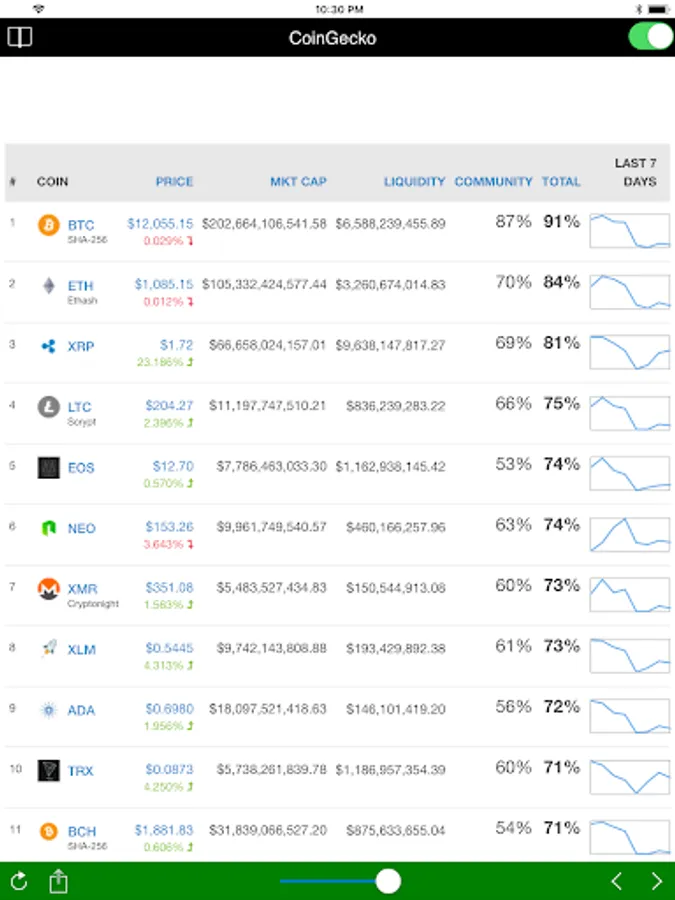The width and height of the screenshot is (675, 900).
Task: Sort by LIQUIDITY column header
Action: [x=414, y=181]
